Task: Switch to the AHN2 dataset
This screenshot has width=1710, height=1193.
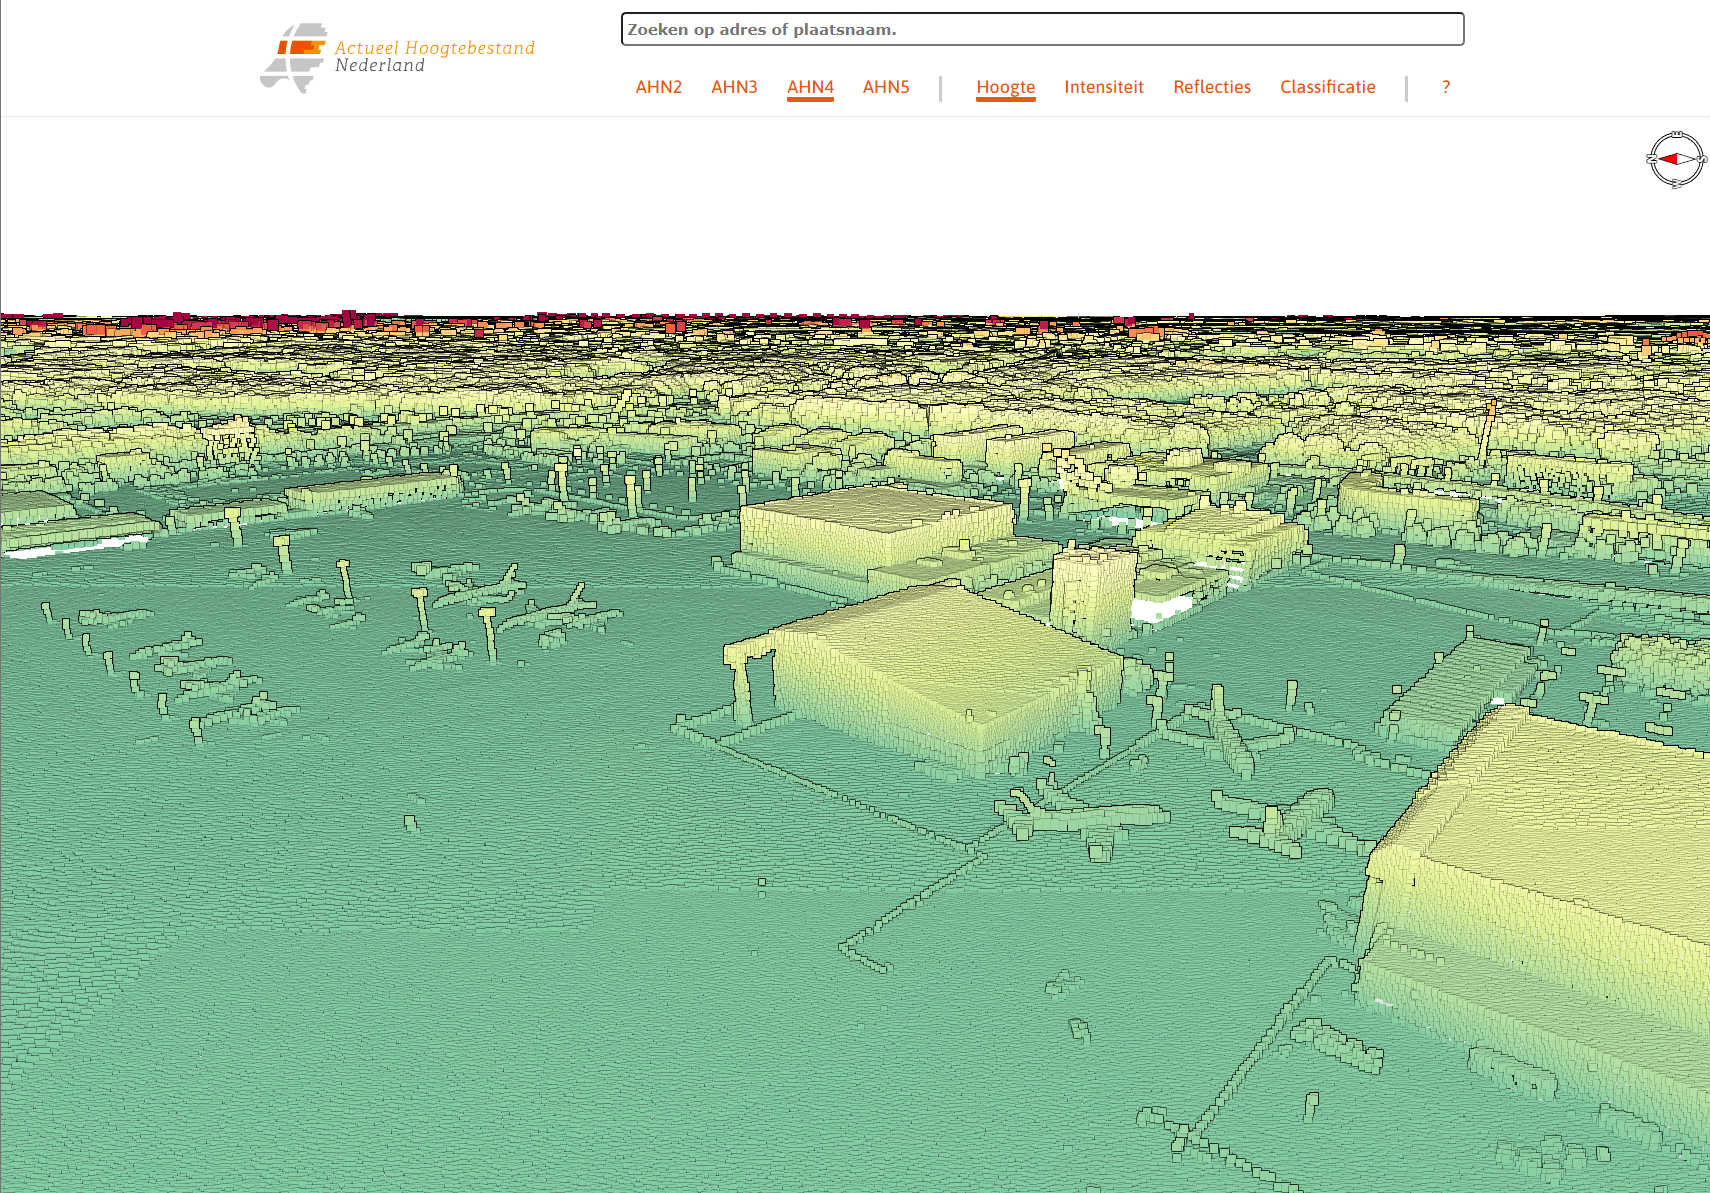Action: pyautogui.click(x=658, y=87)
